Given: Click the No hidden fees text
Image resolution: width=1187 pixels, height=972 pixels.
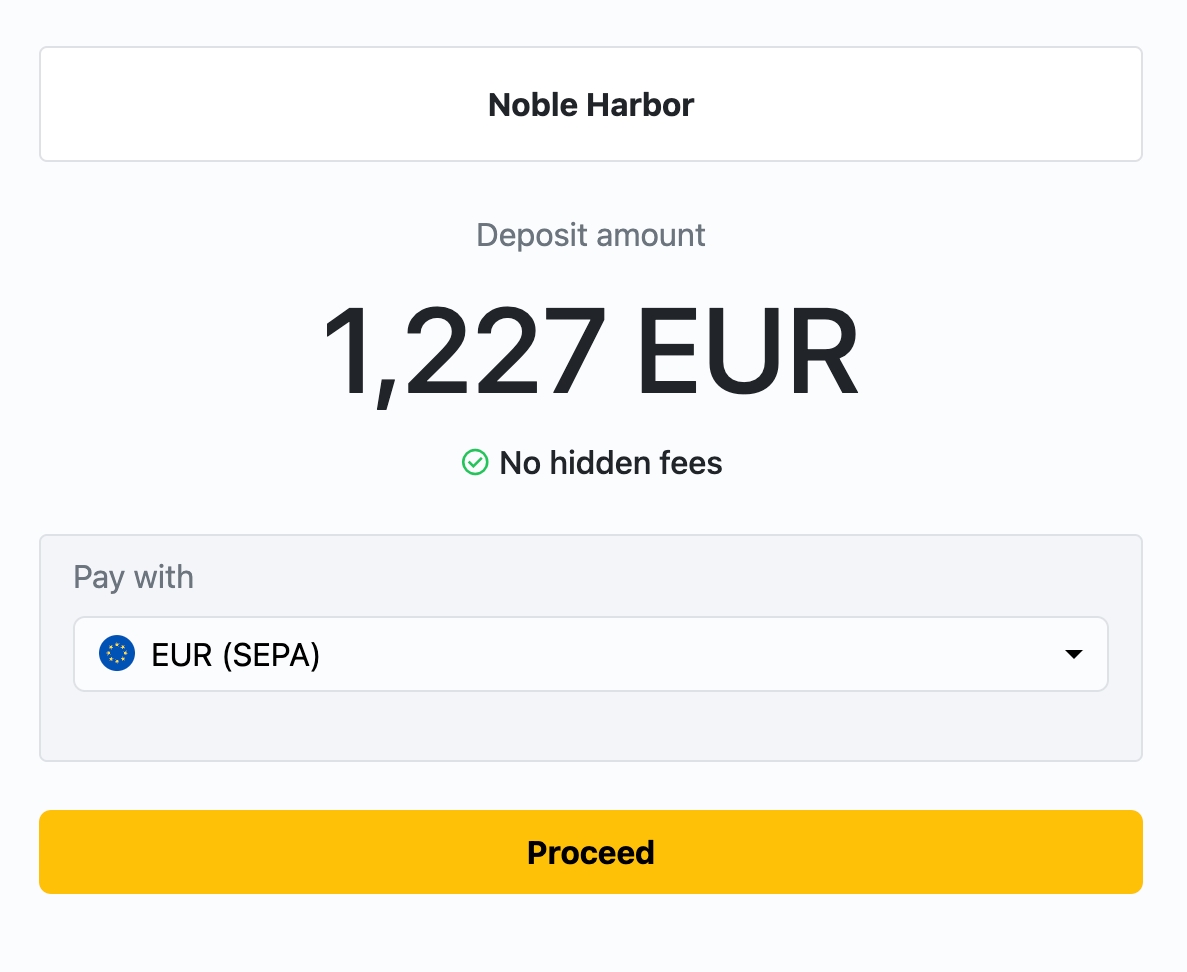Looking at the screenshot, I should coord(610,464).
